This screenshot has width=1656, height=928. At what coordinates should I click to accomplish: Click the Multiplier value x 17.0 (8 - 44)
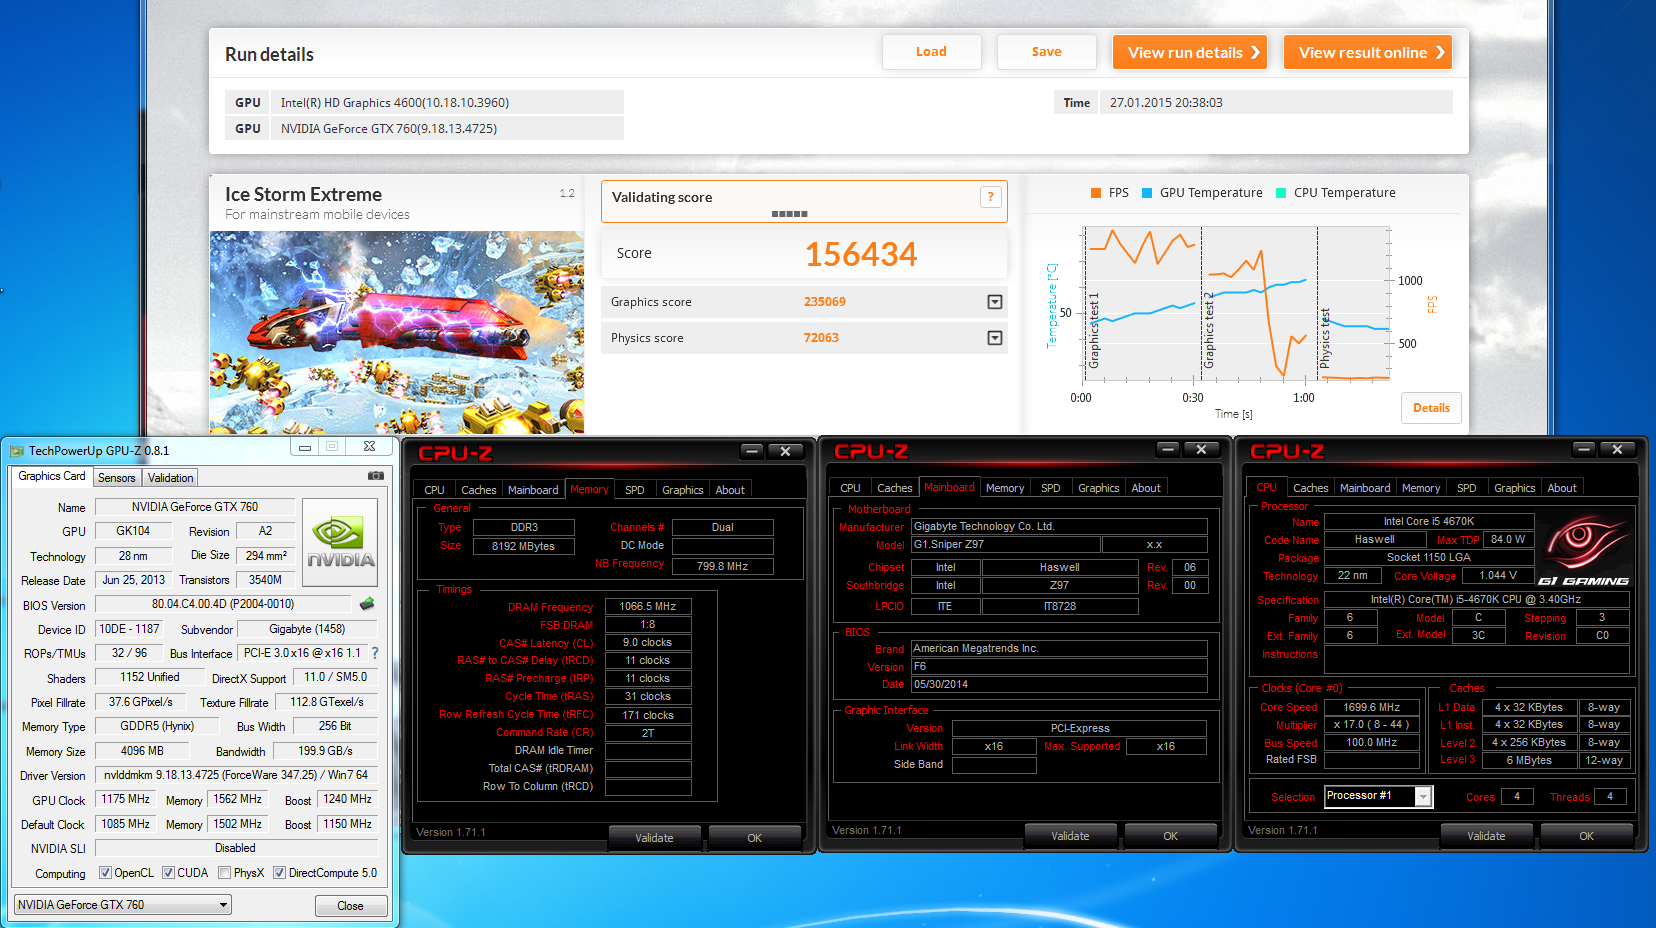coord(1372,724)
